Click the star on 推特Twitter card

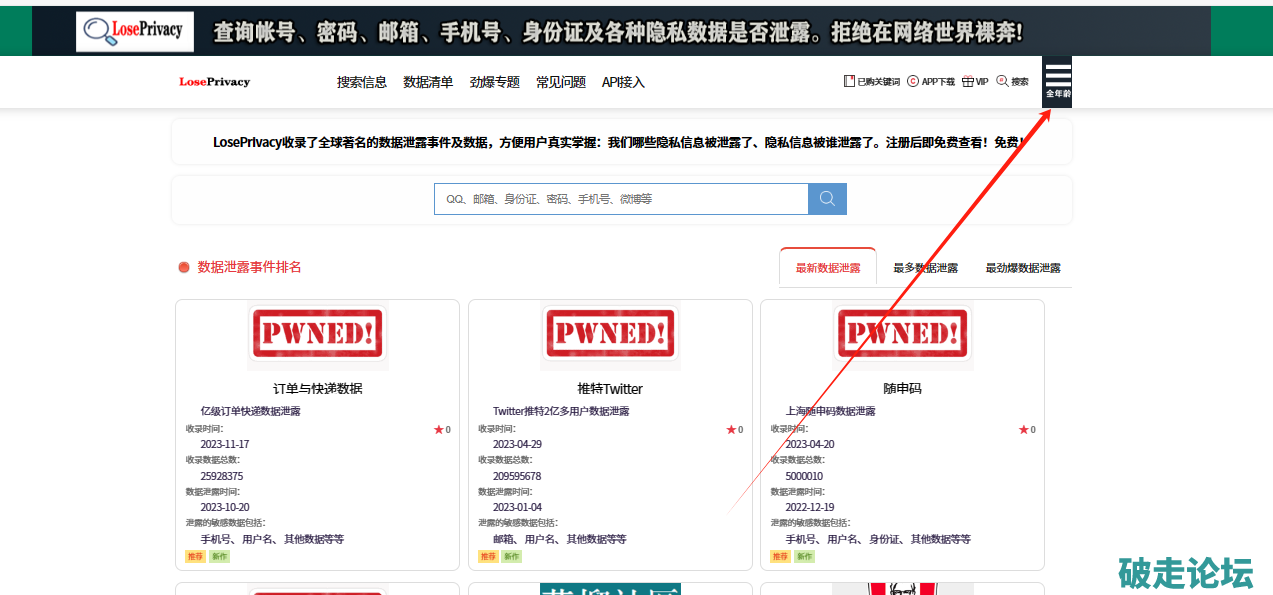pos(731,430)
